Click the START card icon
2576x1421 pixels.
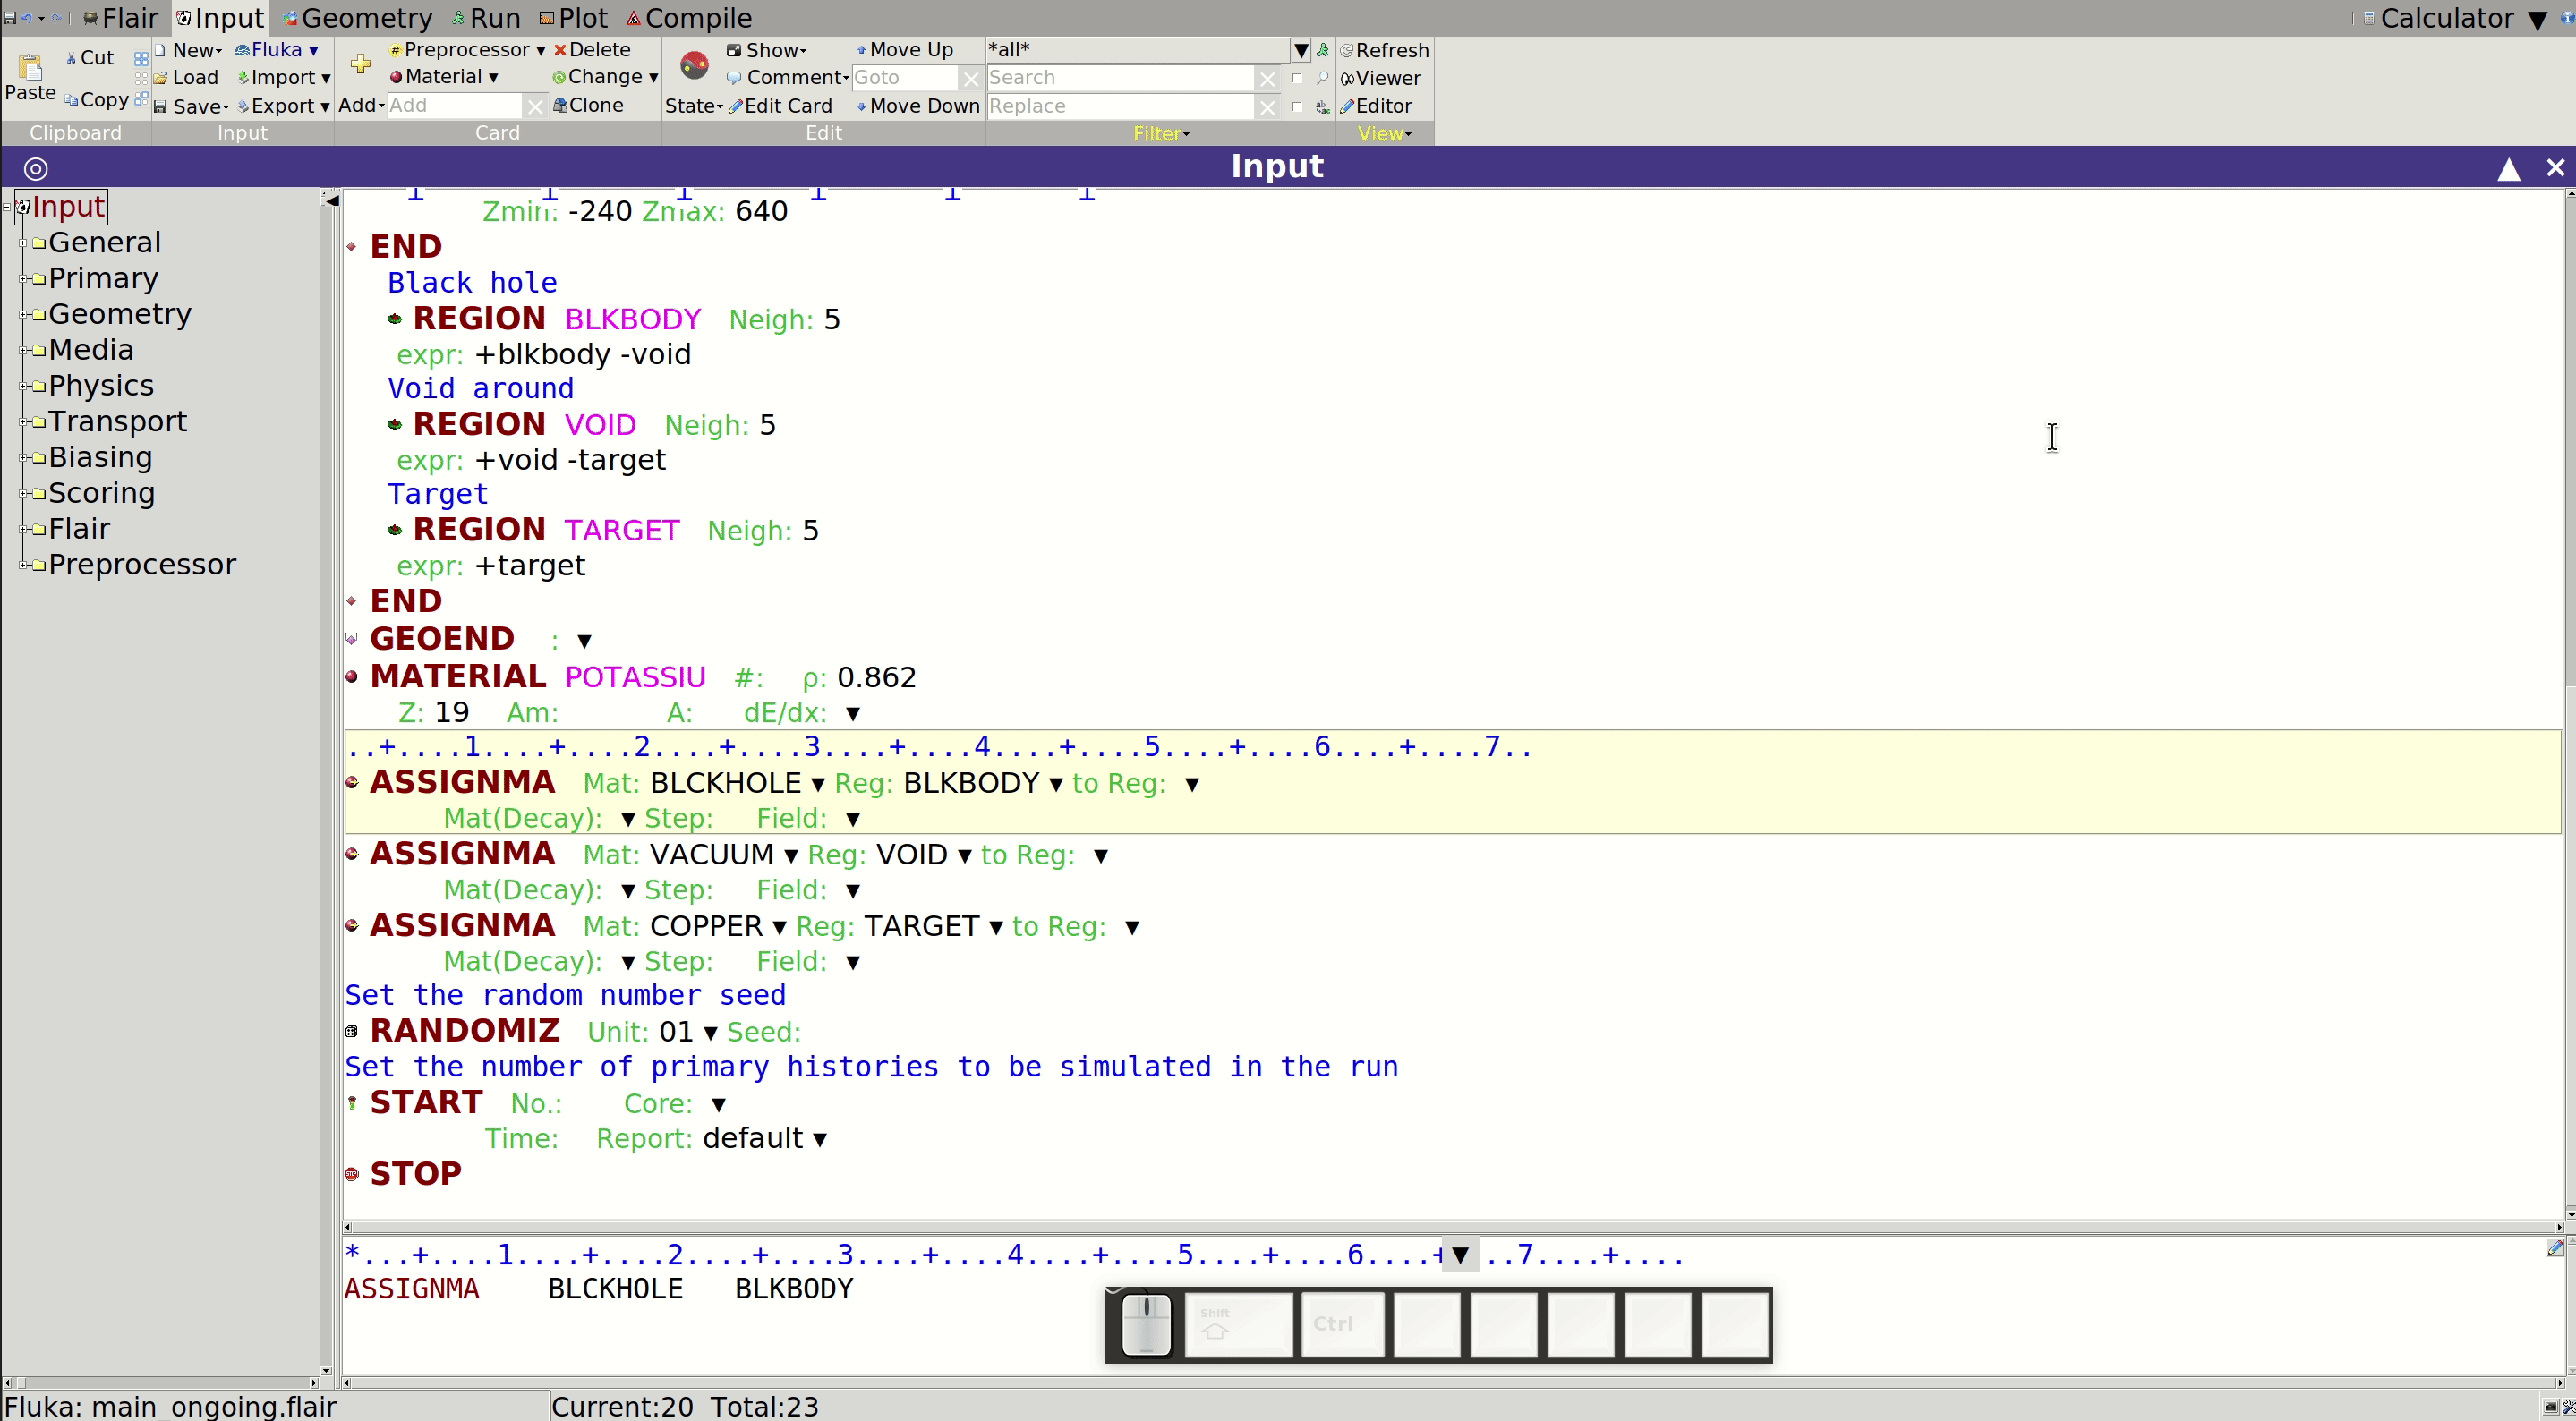[352, 1103]
